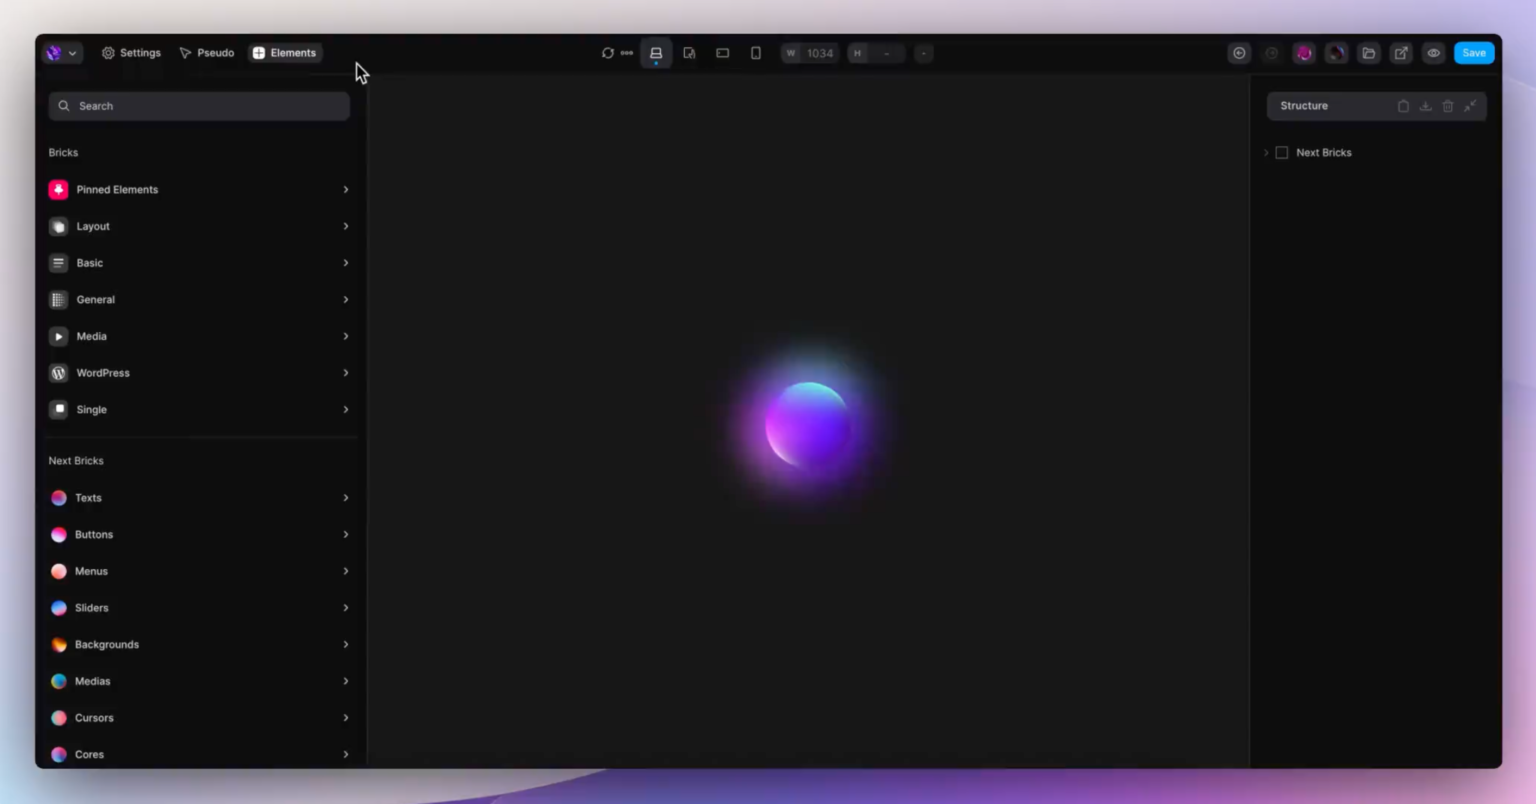
Task: Open the three-dots breakpoint options
Action: click(x=627, y=53)
